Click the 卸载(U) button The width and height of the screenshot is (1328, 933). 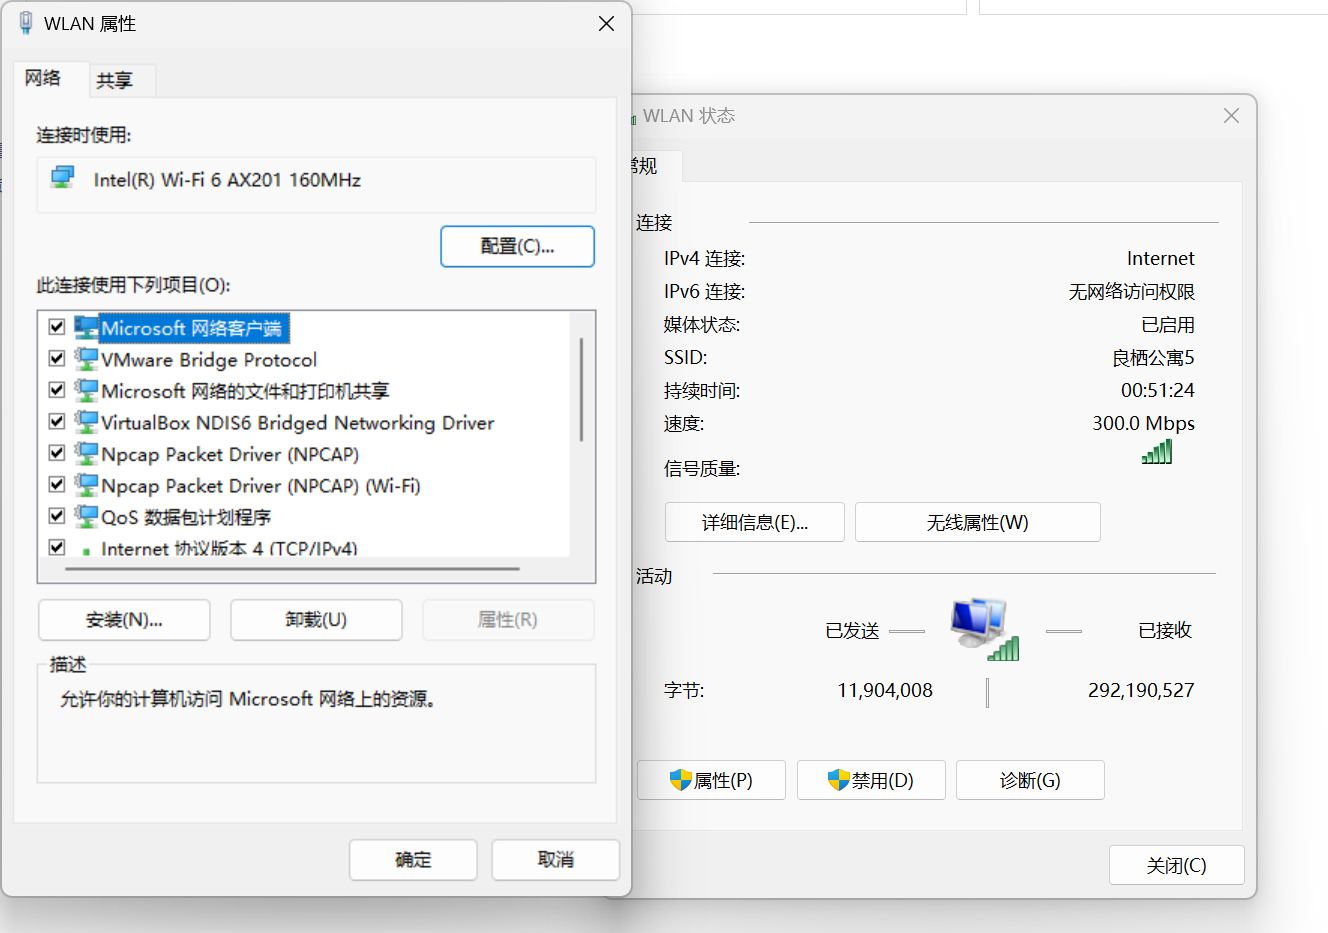coord(316,620)
